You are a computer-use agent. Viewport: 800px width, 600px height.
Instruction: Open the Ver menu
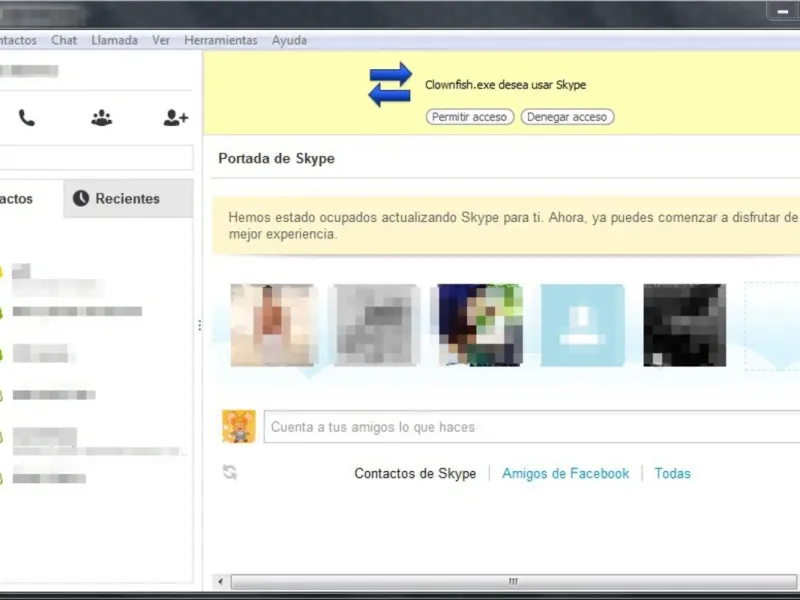(x=161, y=40)
